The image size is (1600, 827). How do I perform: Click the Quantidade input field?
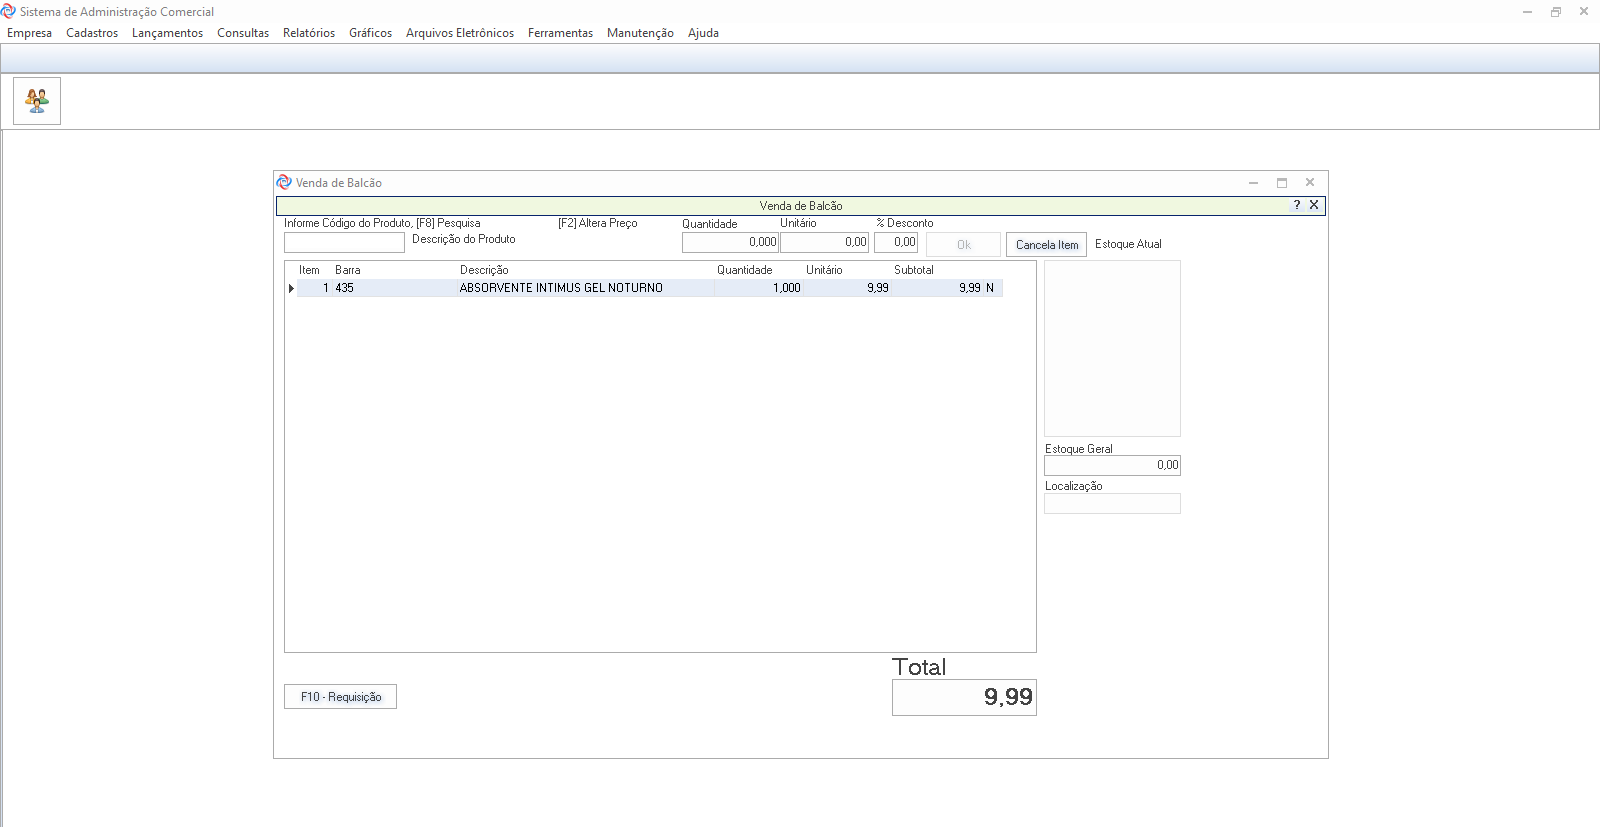(x=730, y=242)
